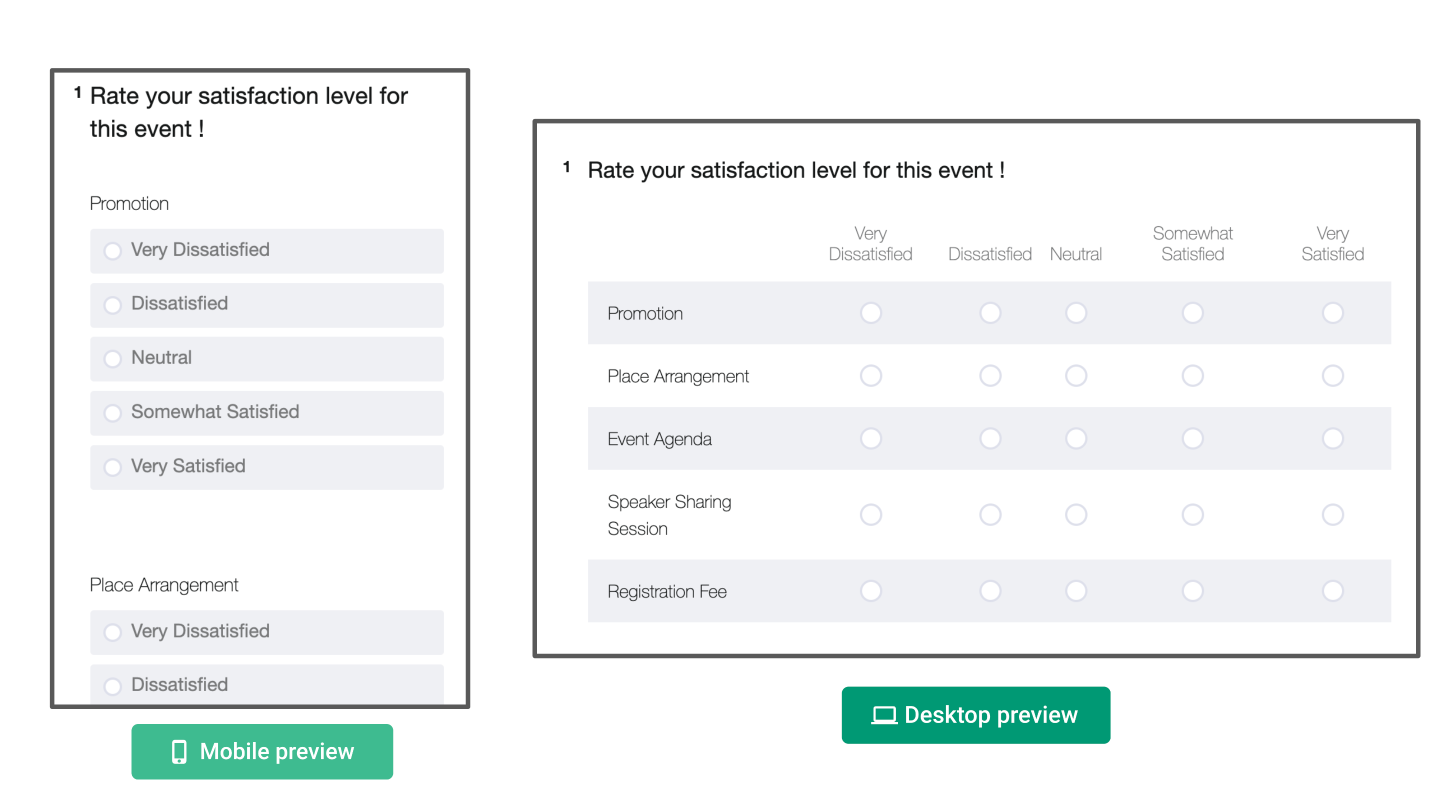Select Dissatisfied for Place Arrangement in desktop matrix

tap(989, 375)
